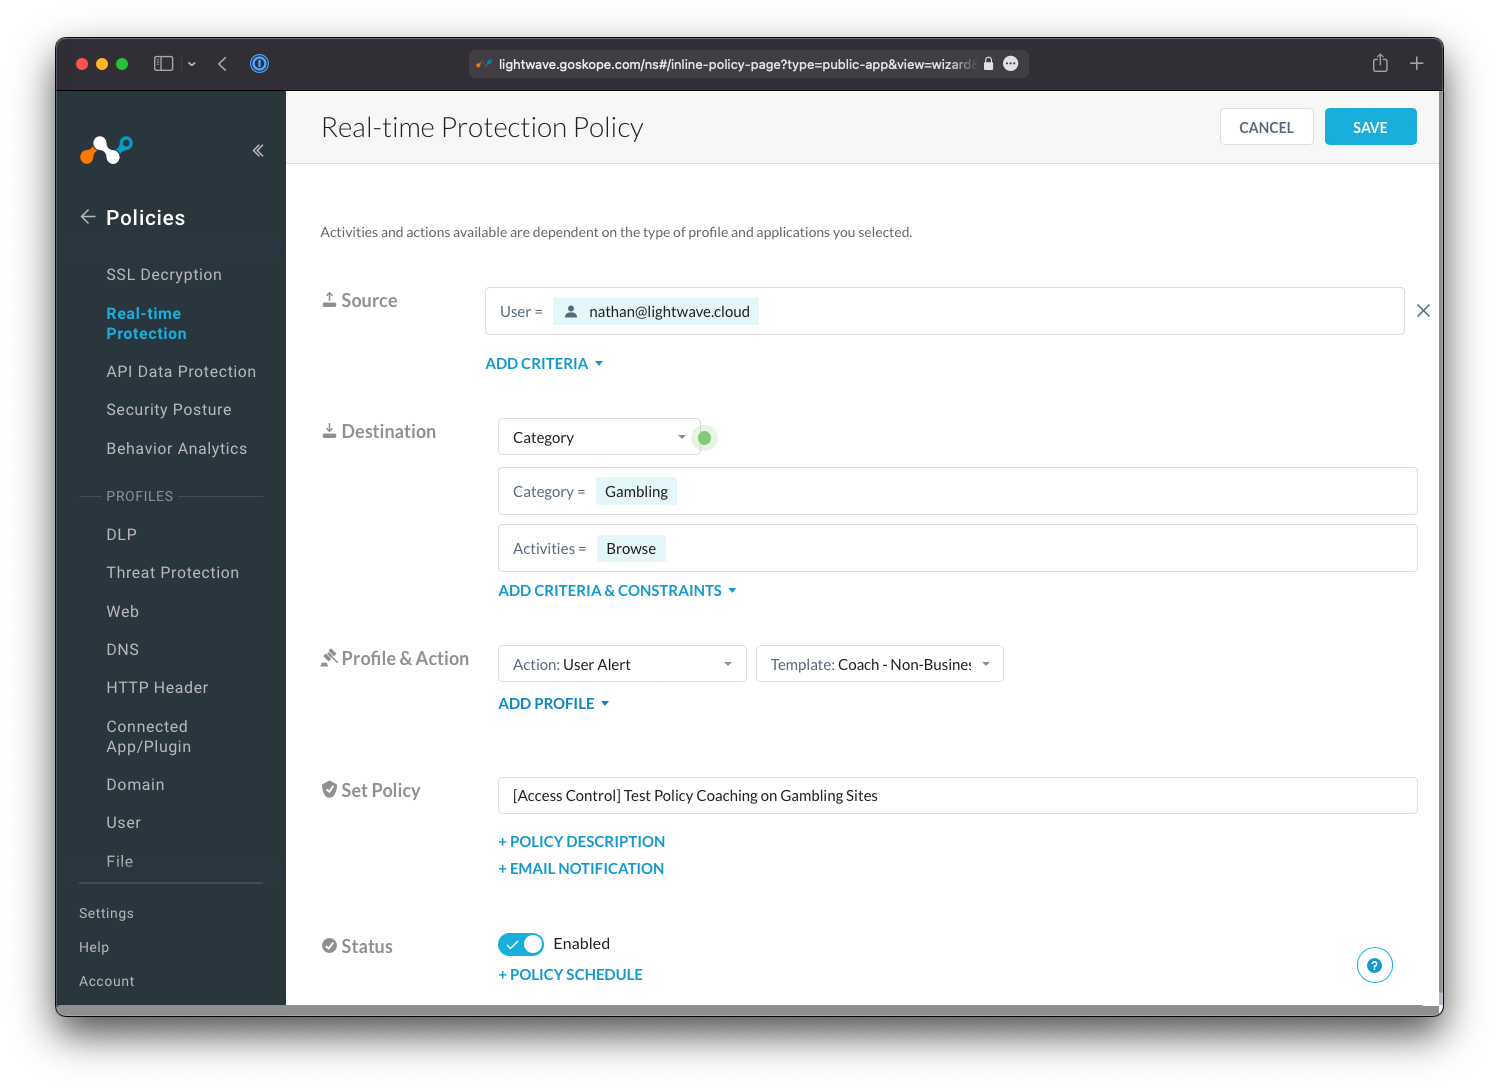Open API Data Protection in sidebar
1499x1090 pixels.
click(x=181, y=371)
